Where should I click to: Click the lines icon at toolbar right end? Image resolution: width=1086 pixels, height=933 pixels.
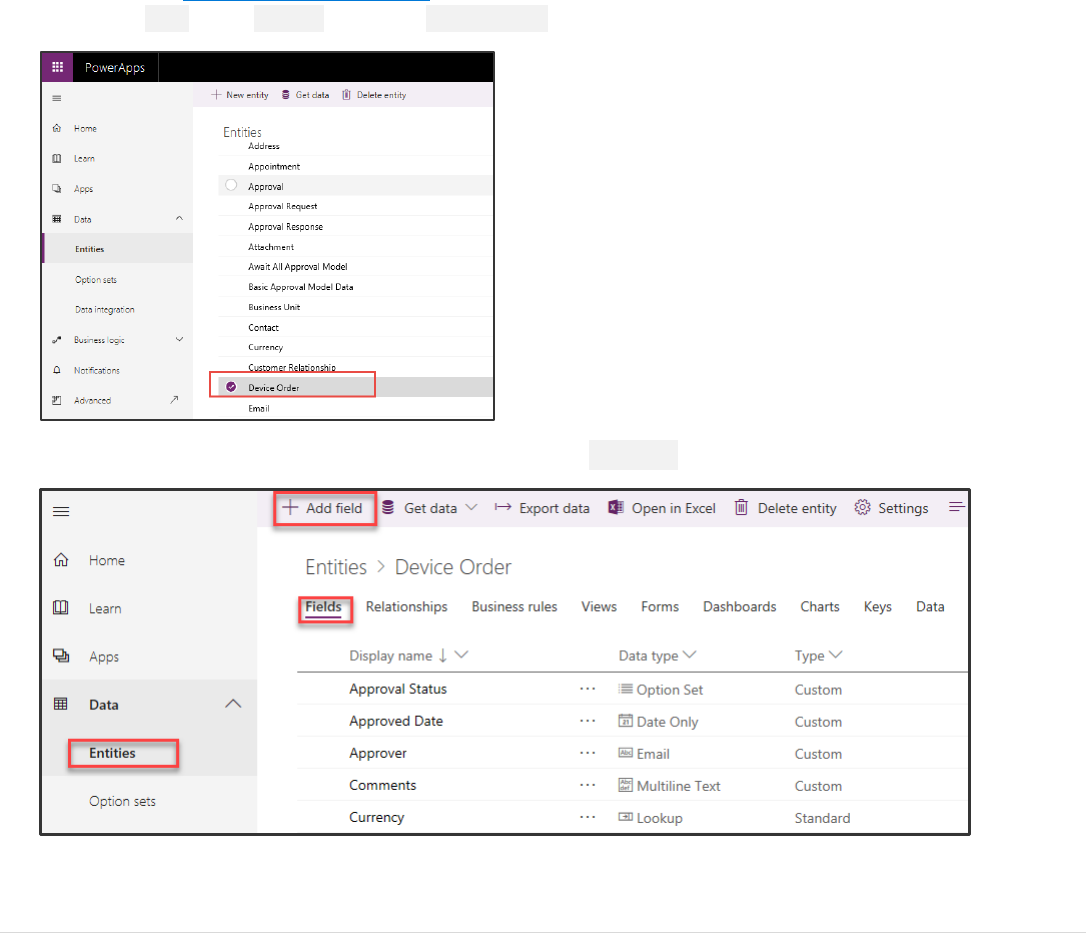click(956, 507)
